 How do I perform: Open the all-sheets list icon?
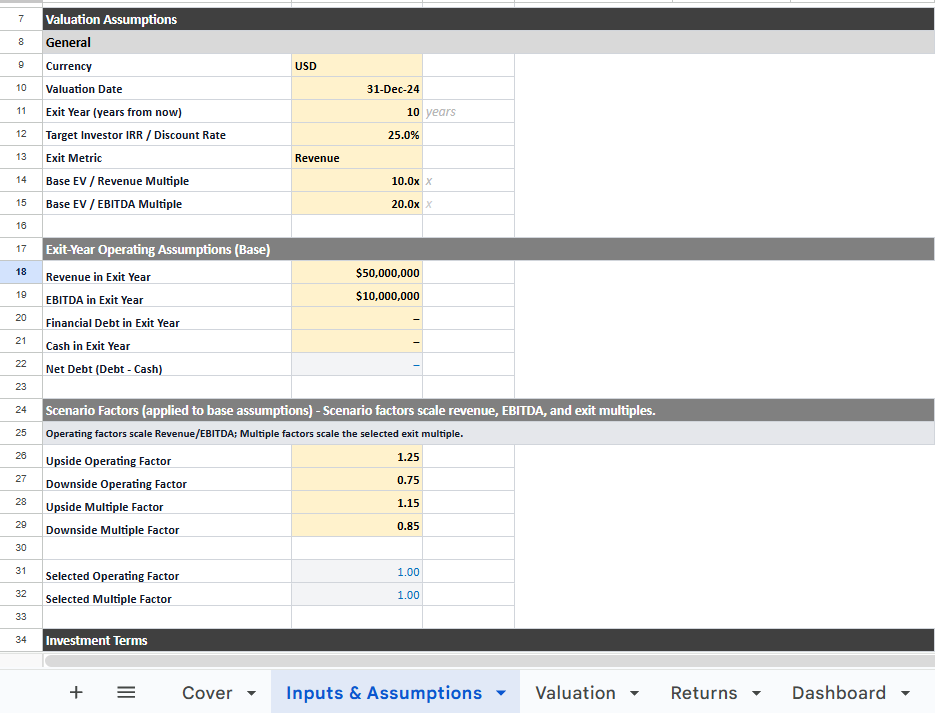(126, 692)
